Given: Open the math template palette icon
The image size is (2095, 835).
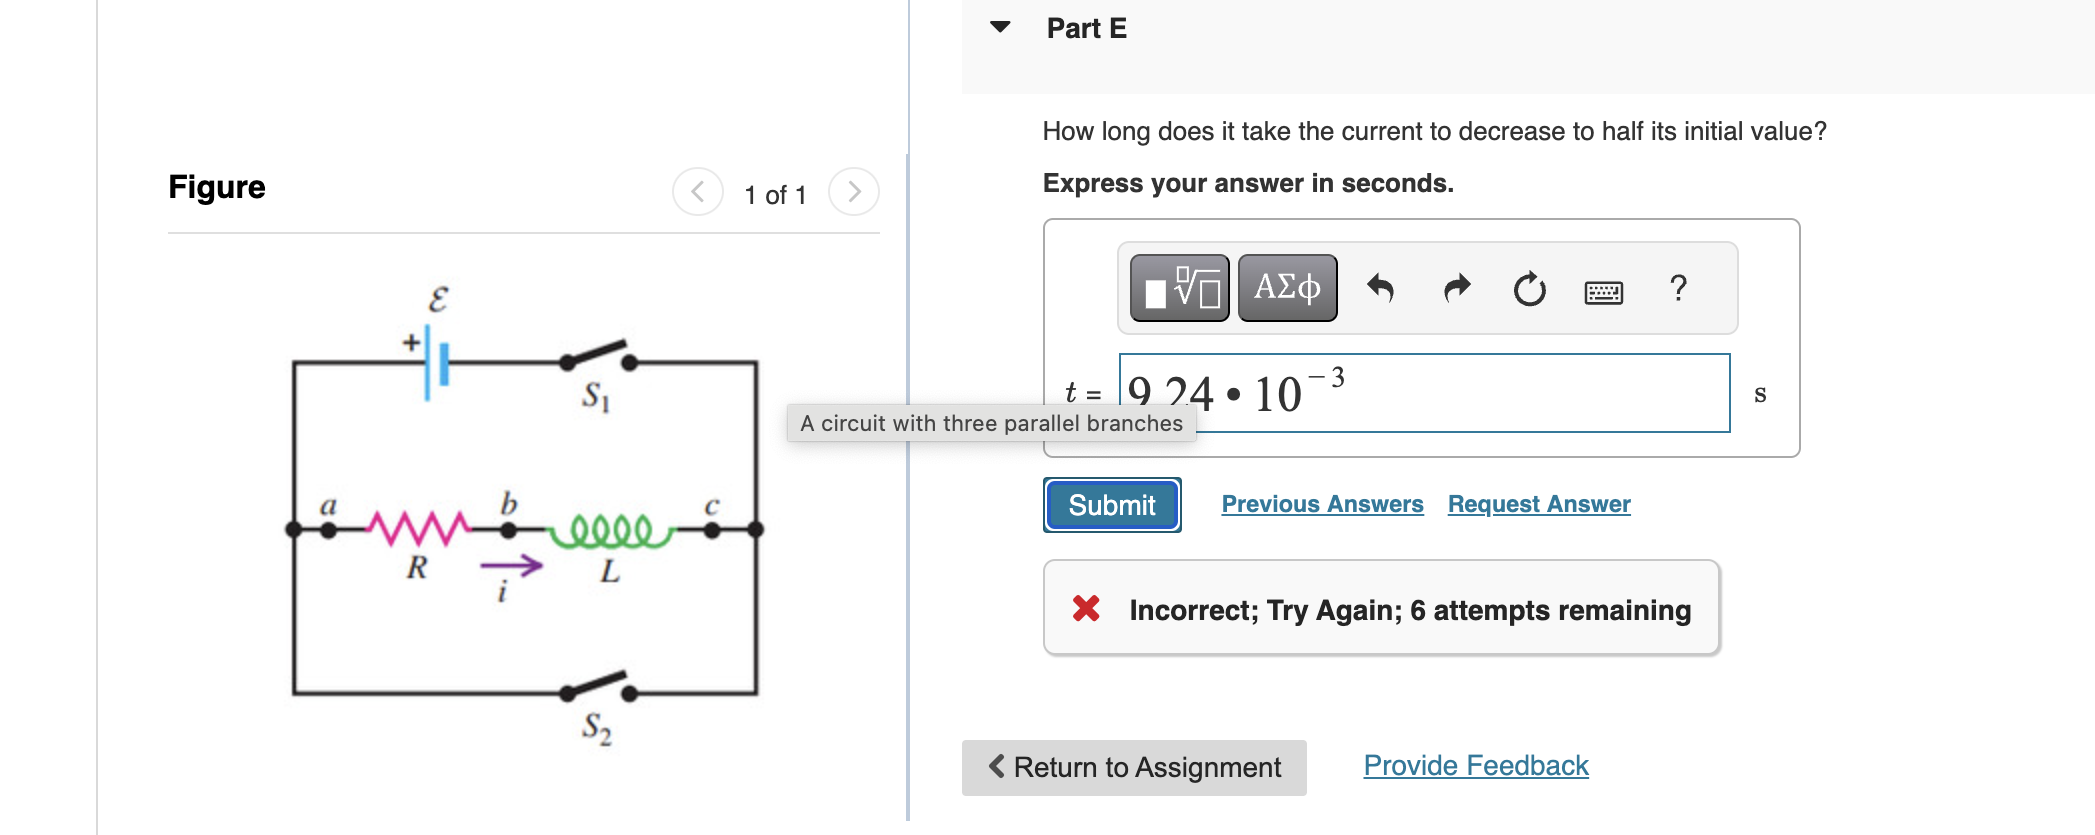Looking at the screenshot, I should 1178,288.
